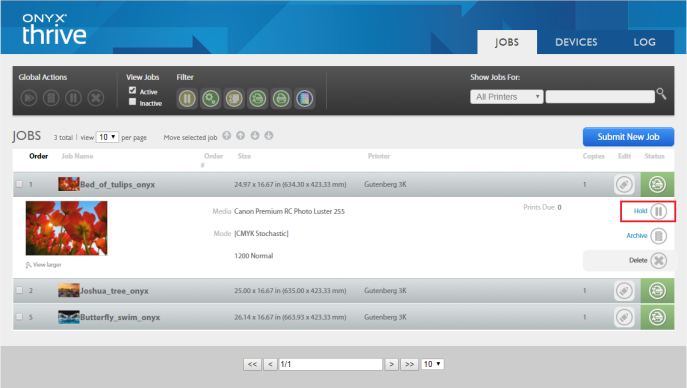Open the bottom pagination size dropdown
687x388 pixels.
click(x=432, y=364)
